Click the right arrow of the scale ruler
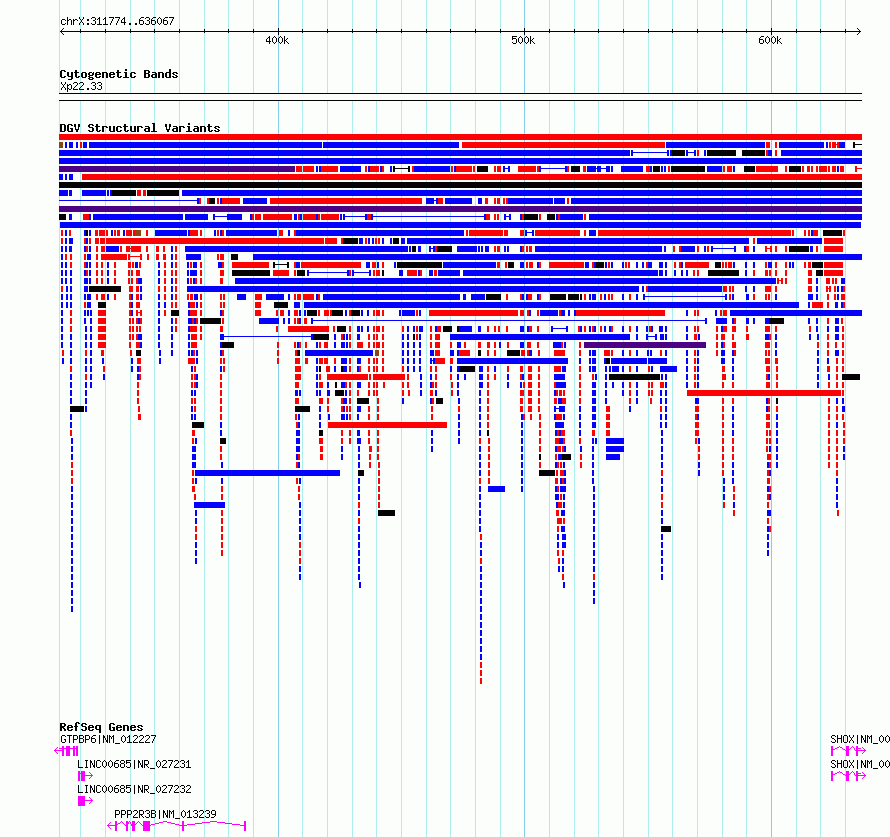Viewport: 890px width, 837px height. pos(858,31)
